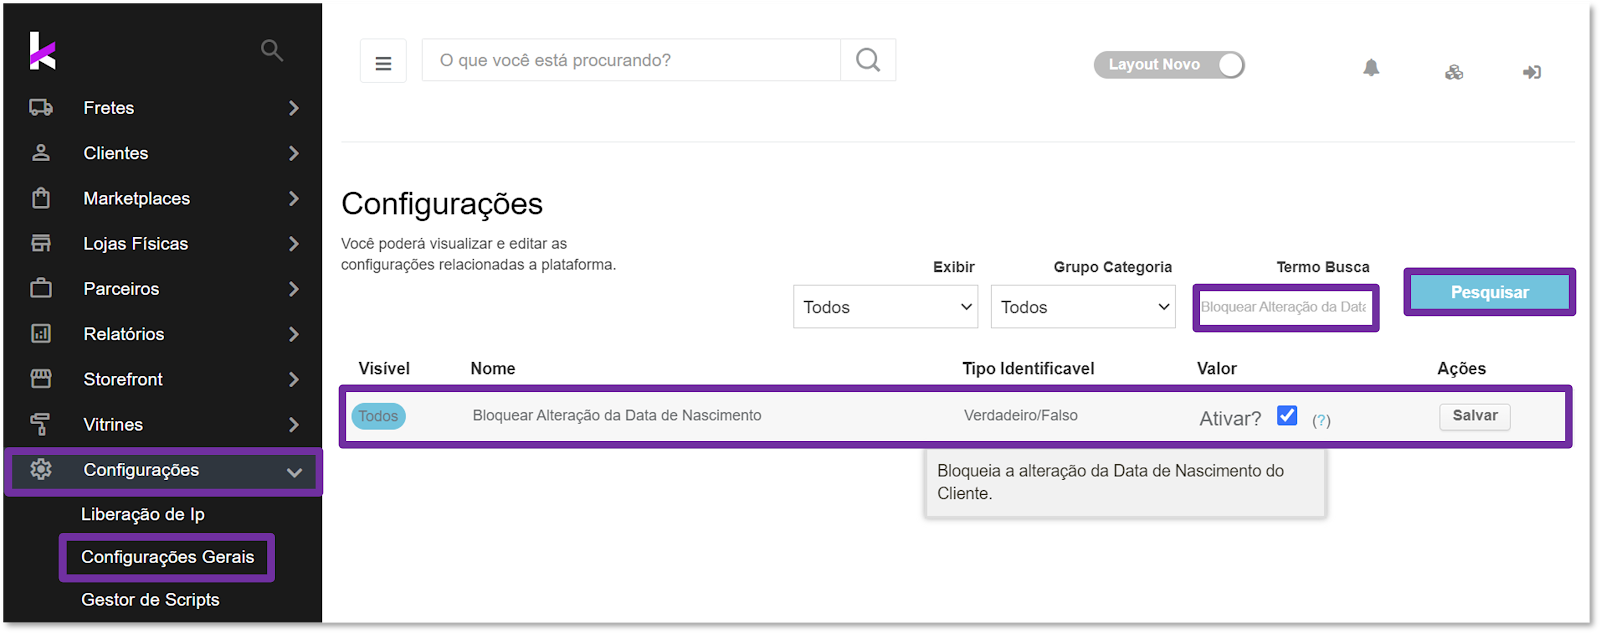
Task: Click the Lojas Físicas store icon
Action: pyautogui.click(x=41, y=243)
